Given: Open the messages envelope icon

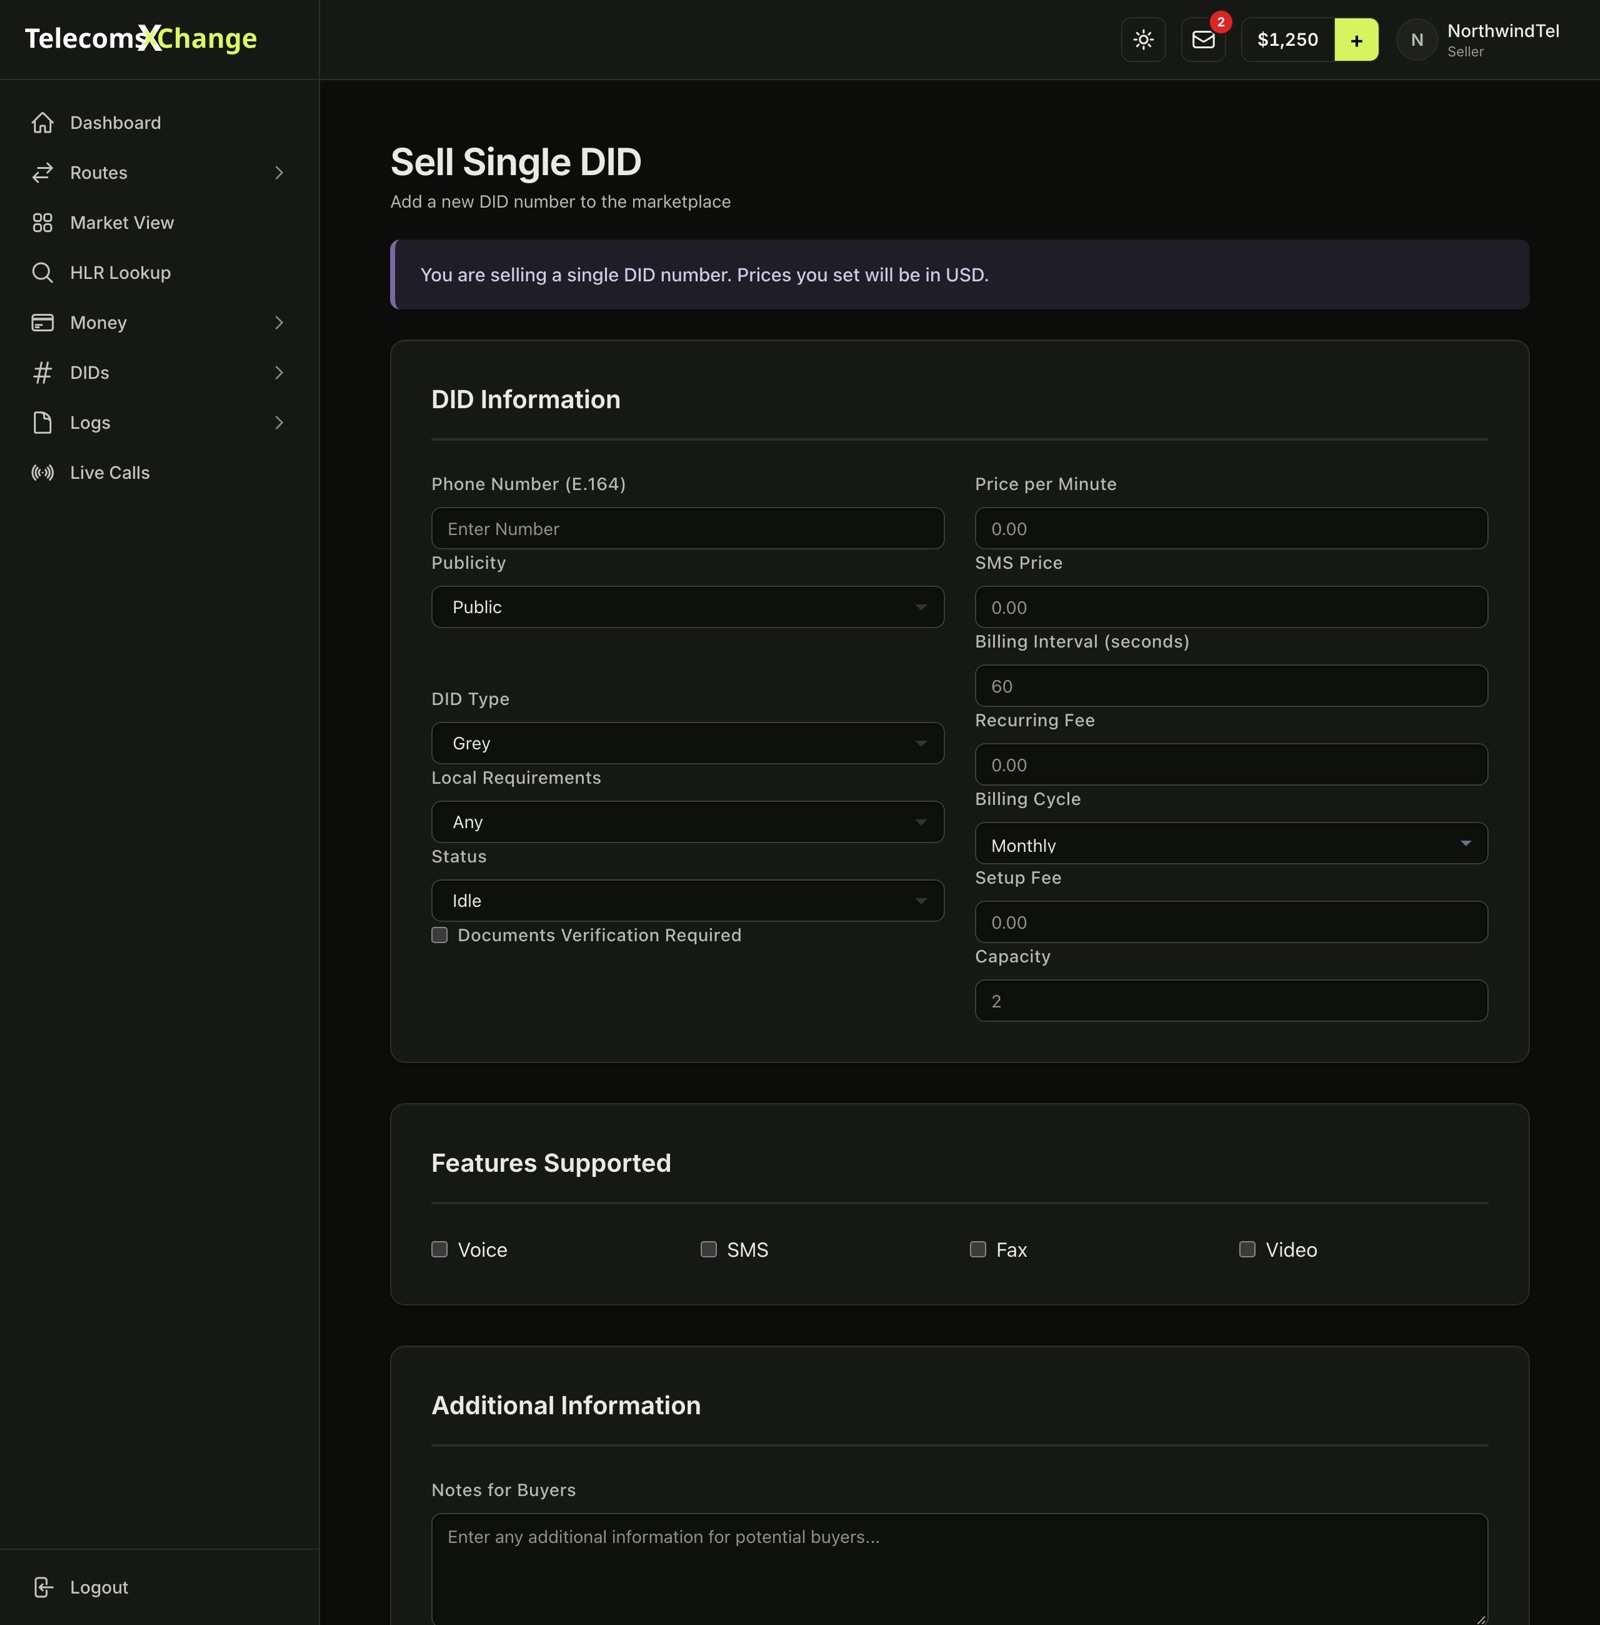Looking at the screenshot, I should pos(1203,40).
